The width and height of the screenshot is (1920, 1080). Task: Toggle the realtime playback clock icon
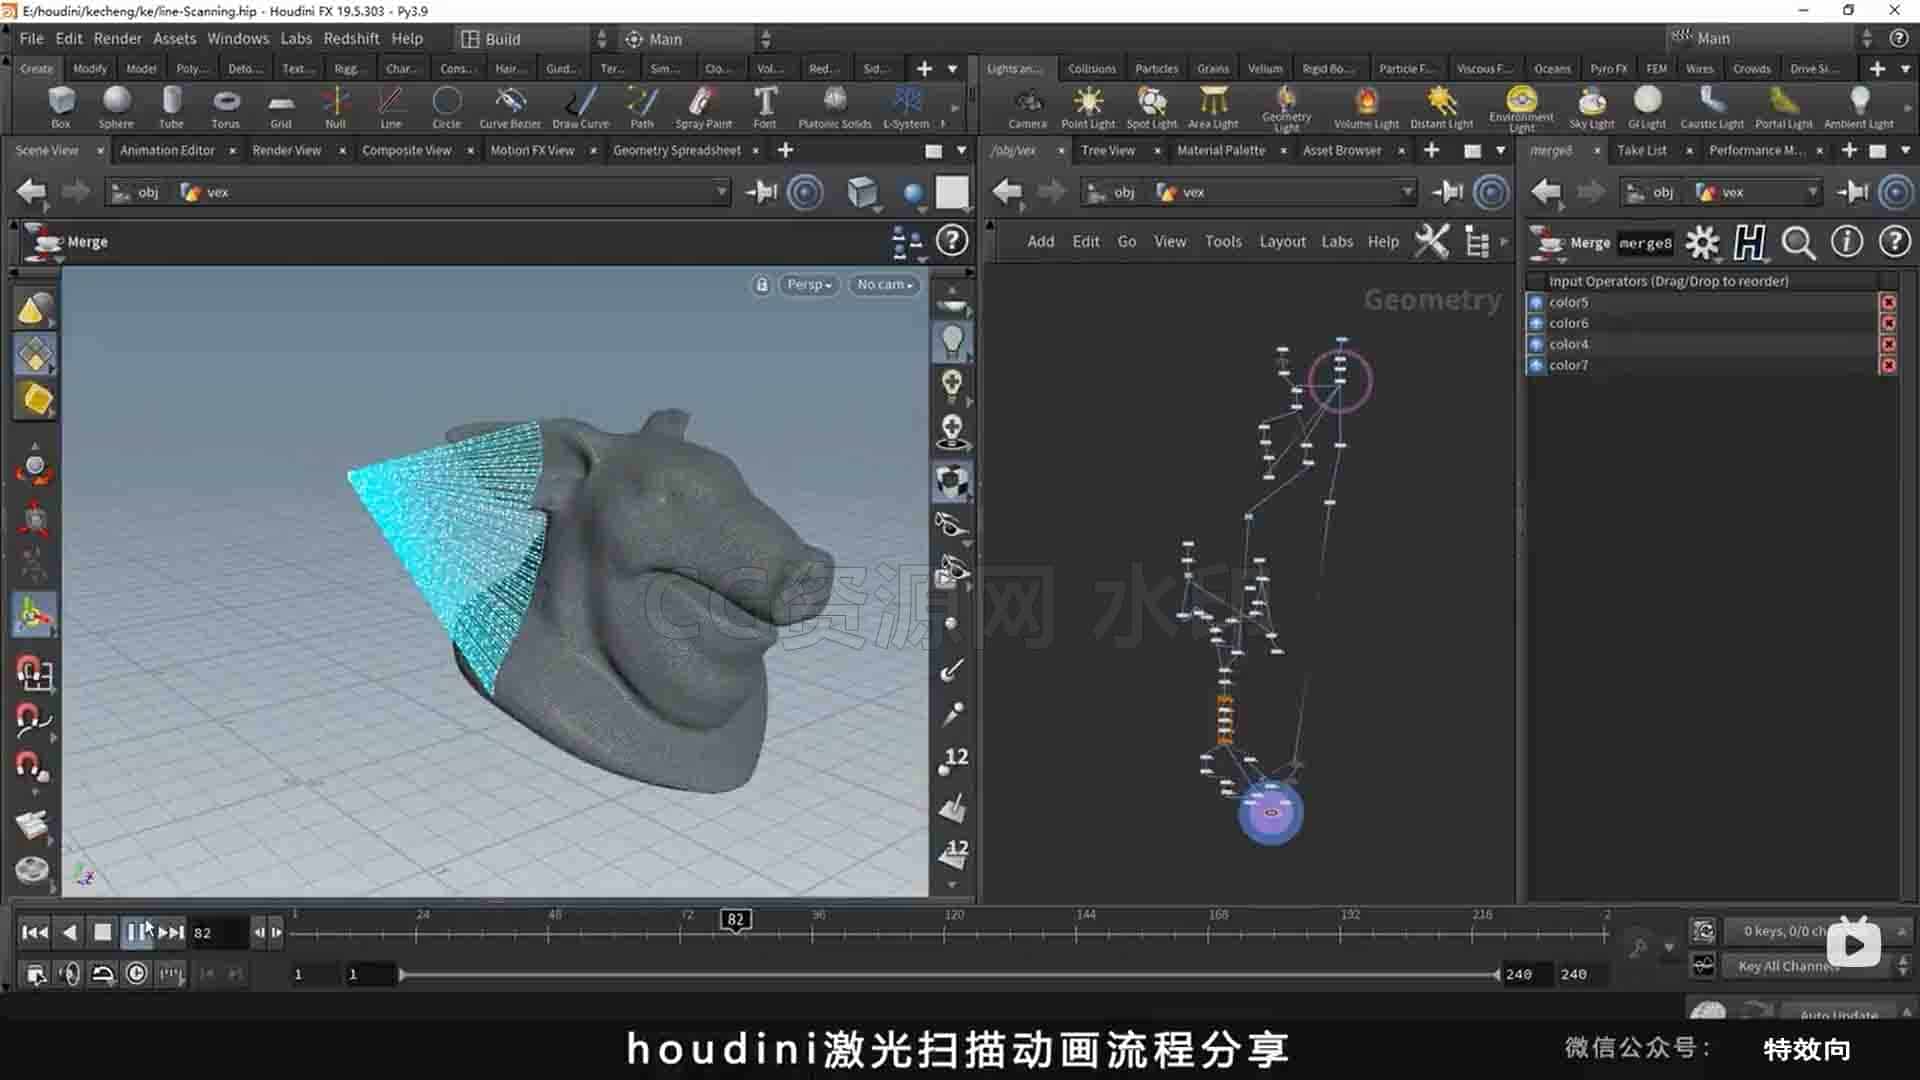(x=137, y=973)
